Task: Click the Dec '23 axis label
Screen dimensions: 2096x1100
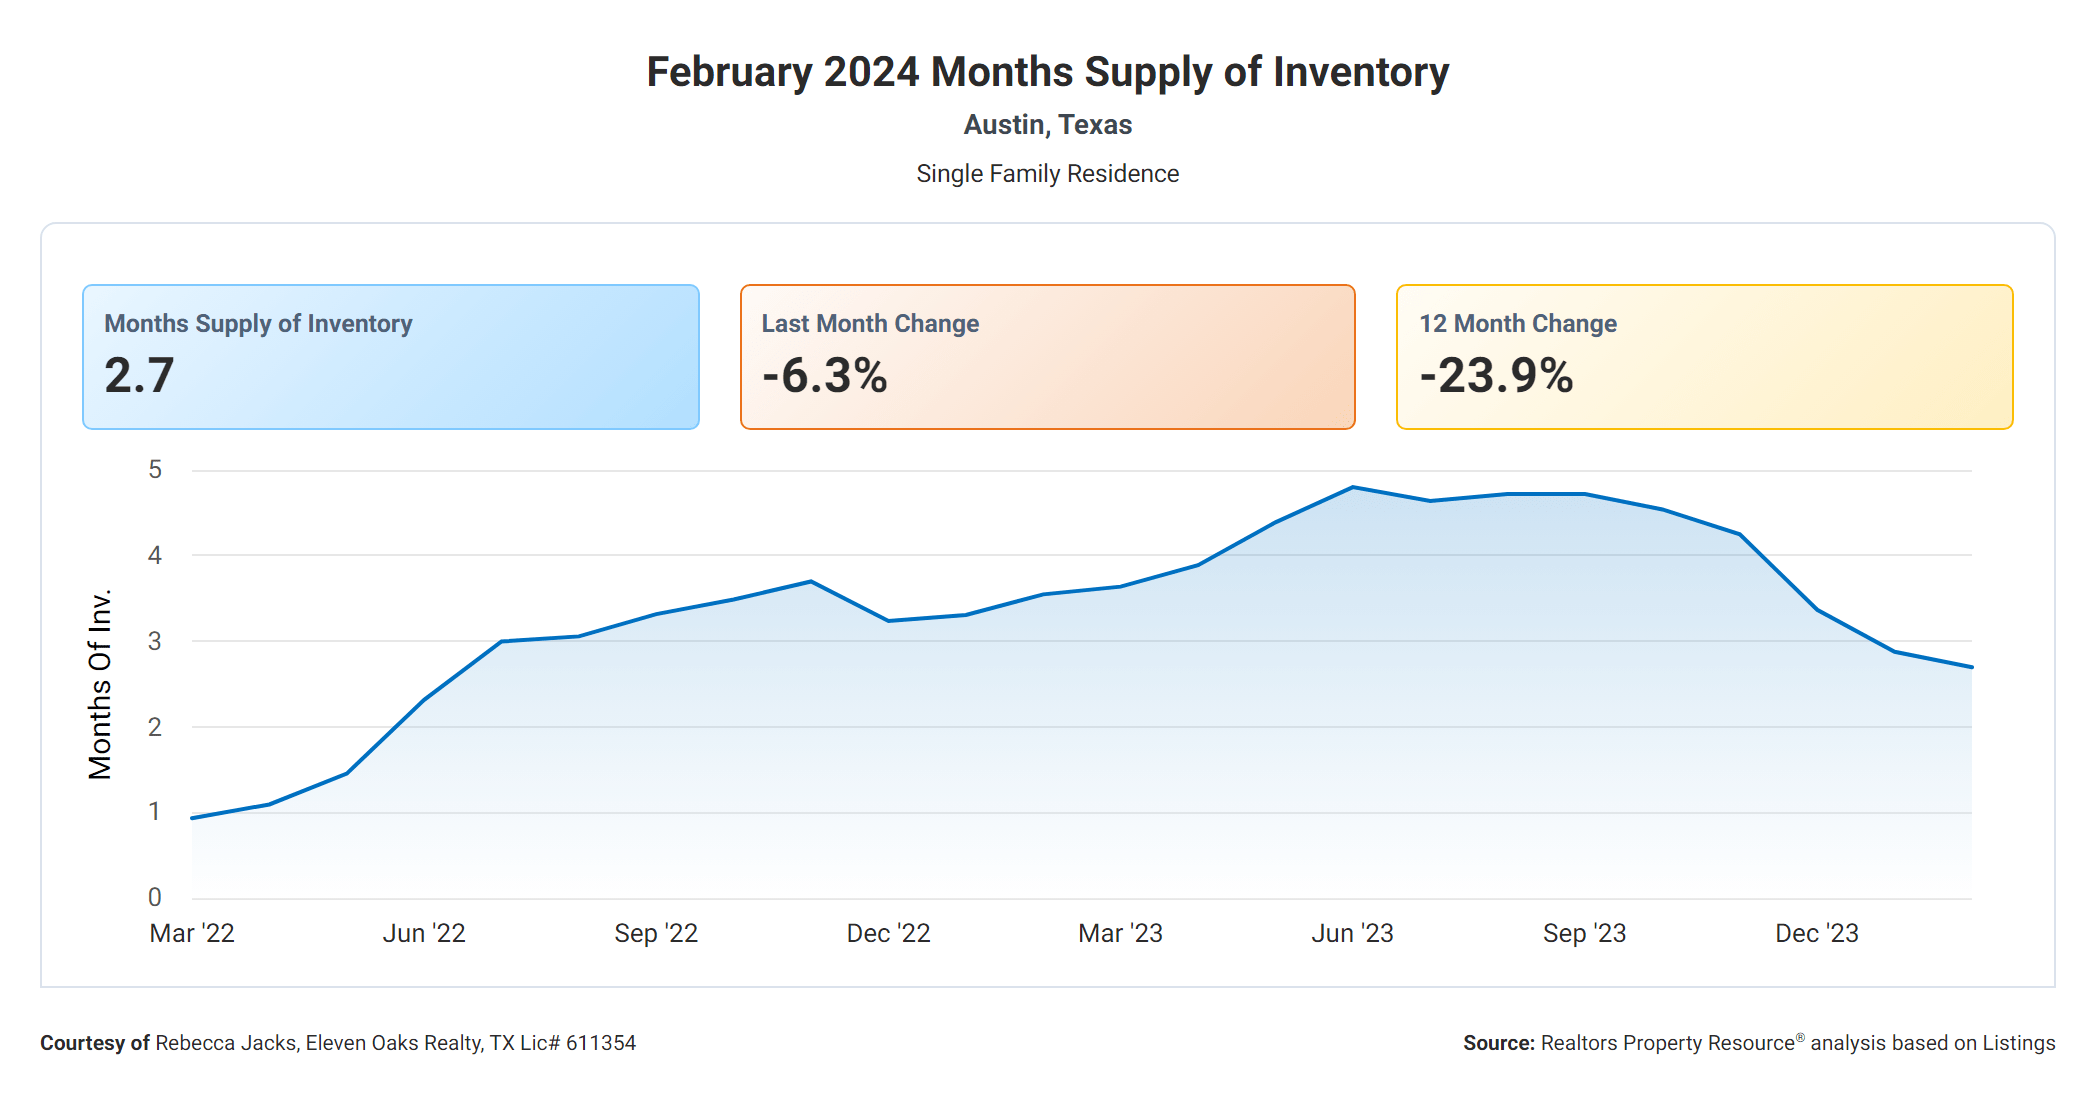Action: pyautogui.click(x=1816, y=933)
